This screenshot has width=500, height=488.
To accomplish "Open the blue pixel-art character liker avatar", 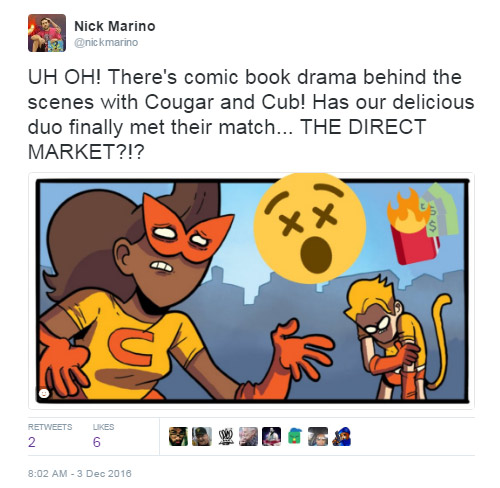I will click(x=341, y=436).
